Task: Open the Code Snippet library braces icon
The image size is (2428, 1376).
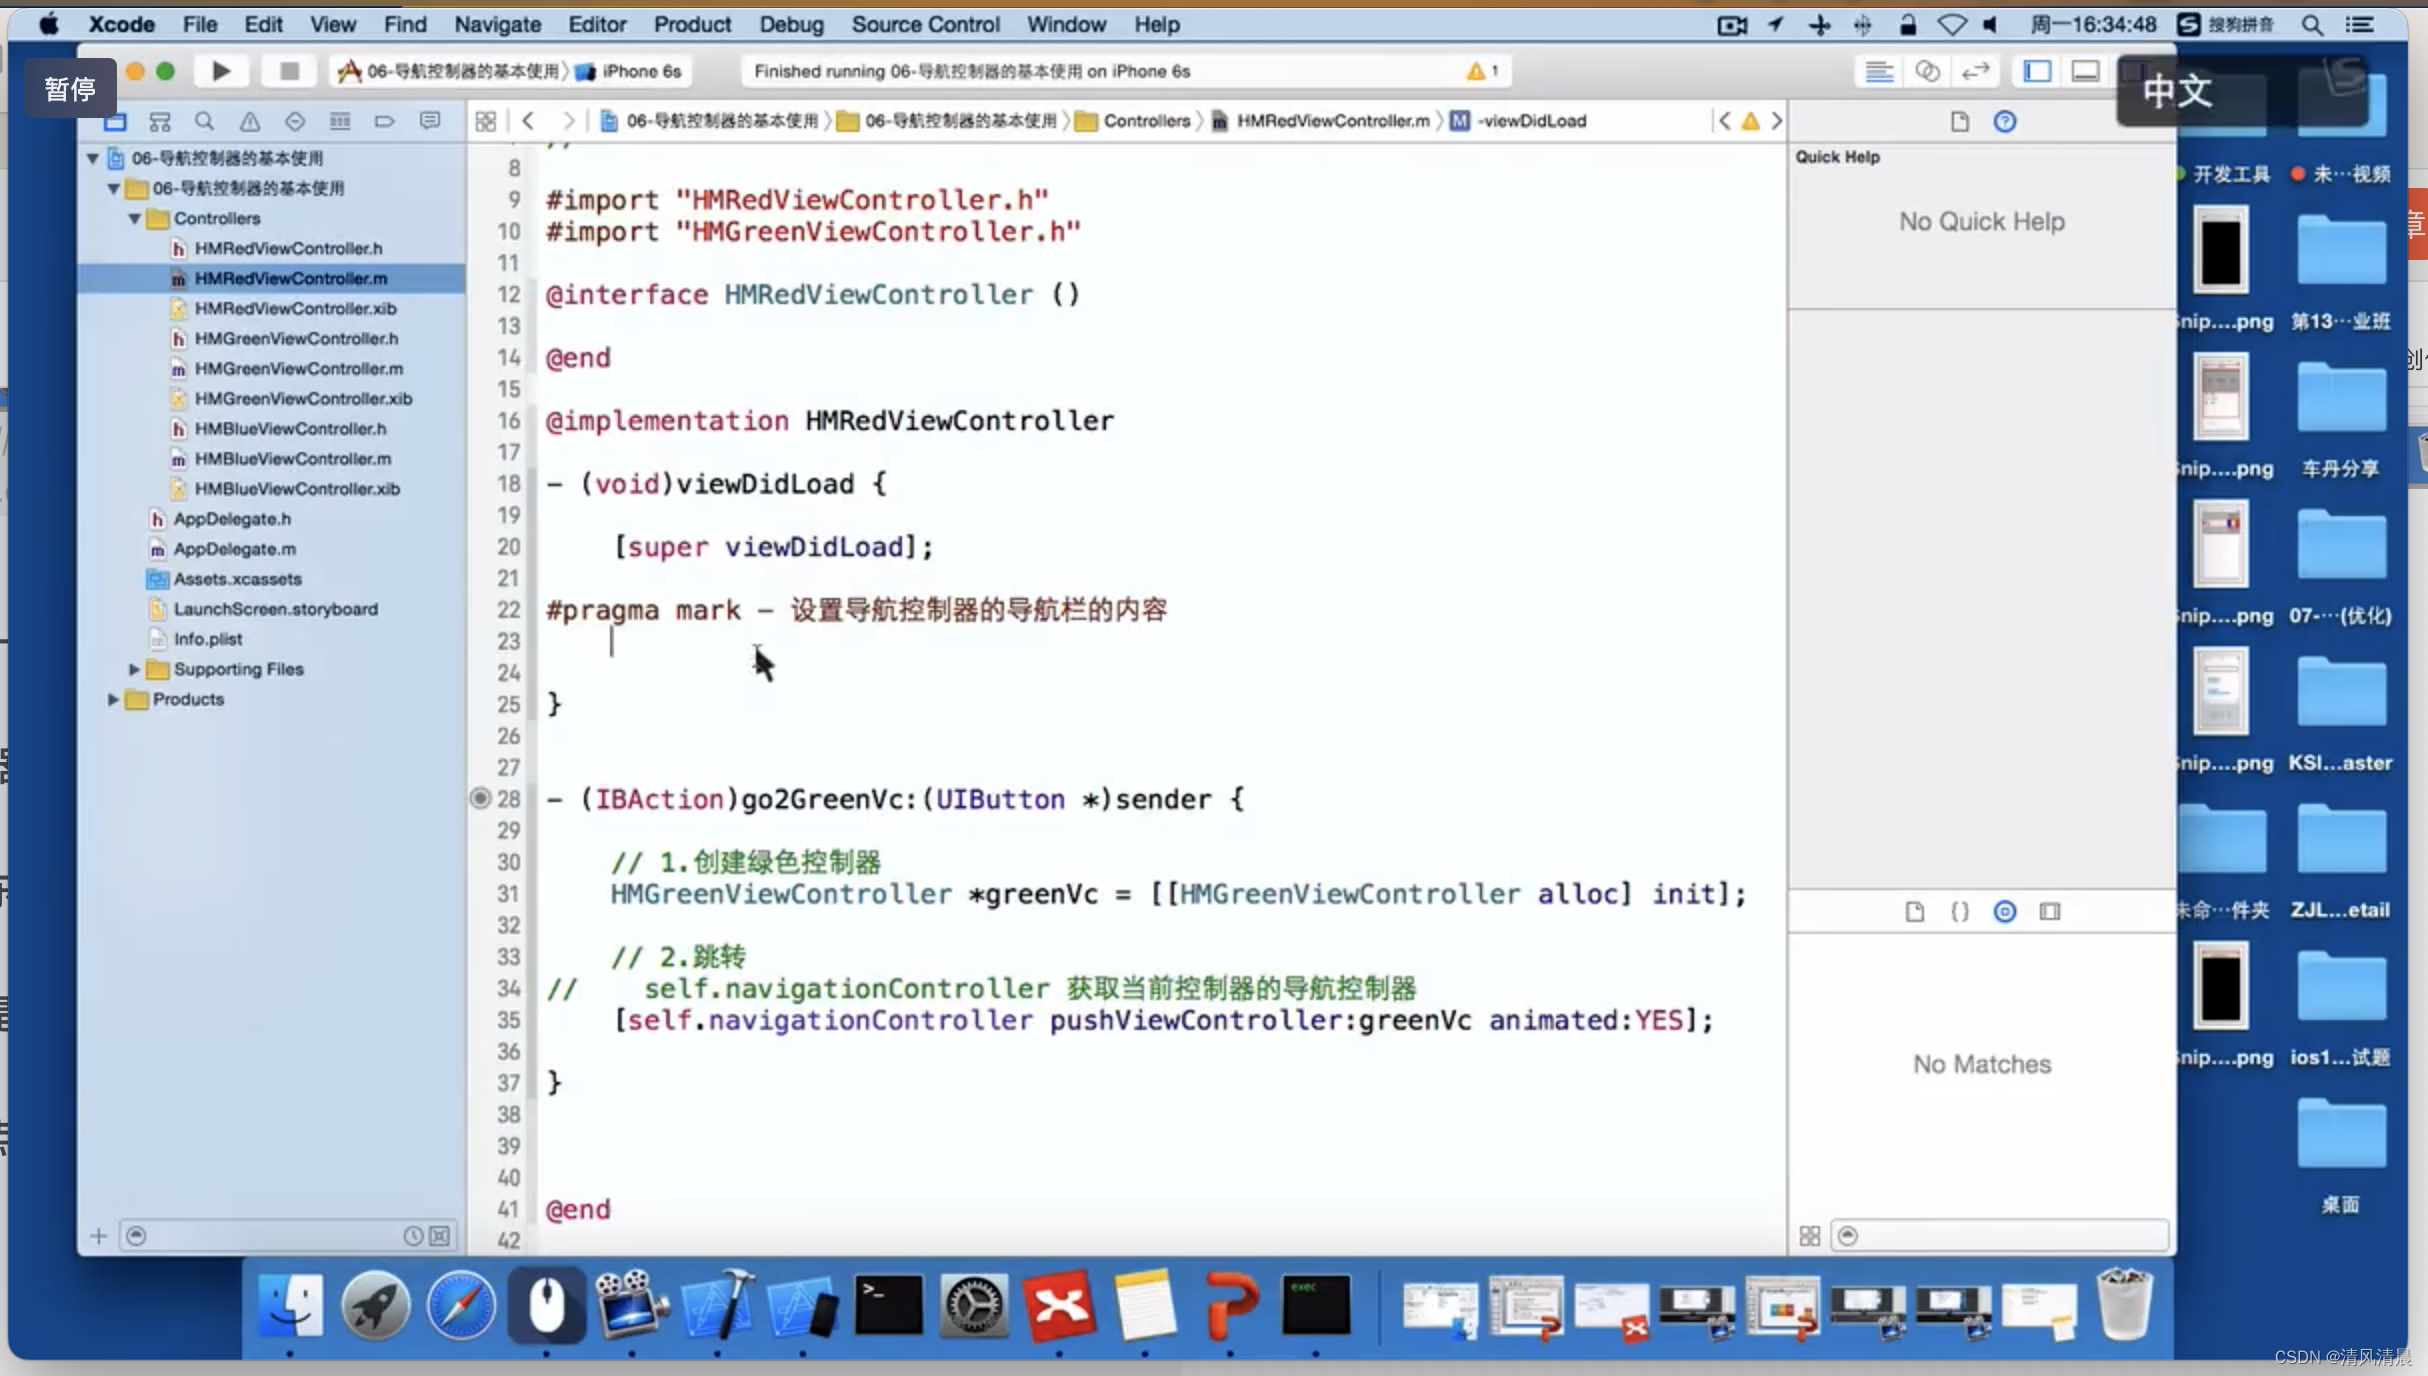Action: click(x=1960, y=911)
